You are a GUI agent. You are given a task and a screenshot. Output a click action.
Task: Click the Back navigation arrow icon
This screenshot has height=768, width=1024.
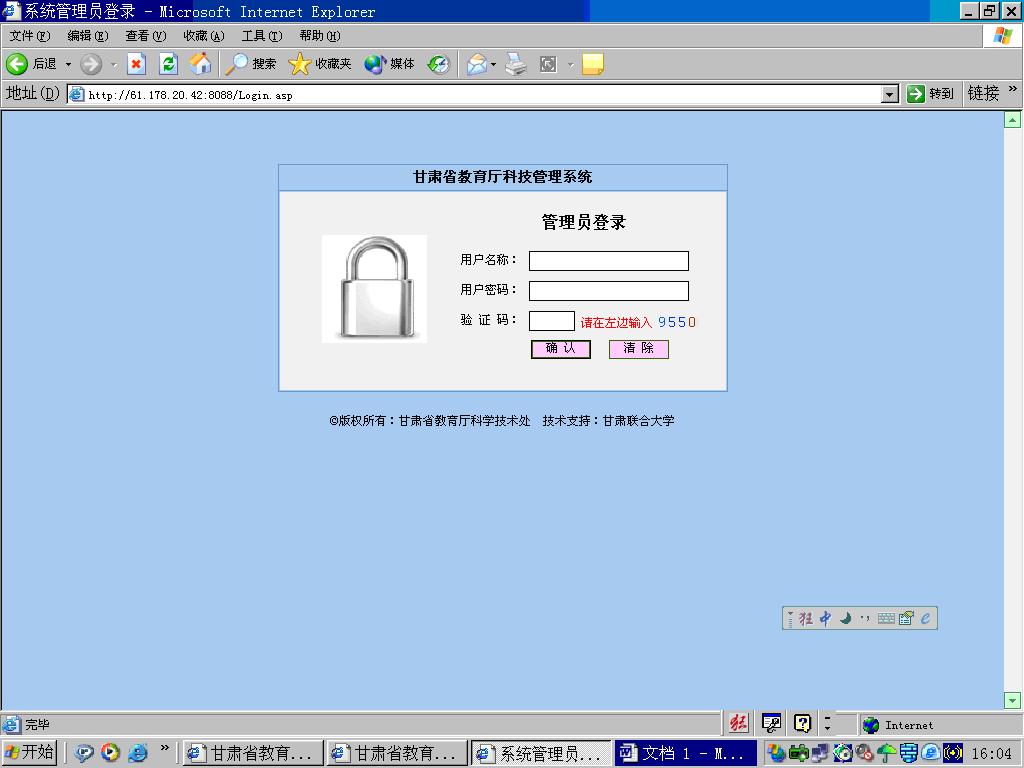click(x=17, y=64)
